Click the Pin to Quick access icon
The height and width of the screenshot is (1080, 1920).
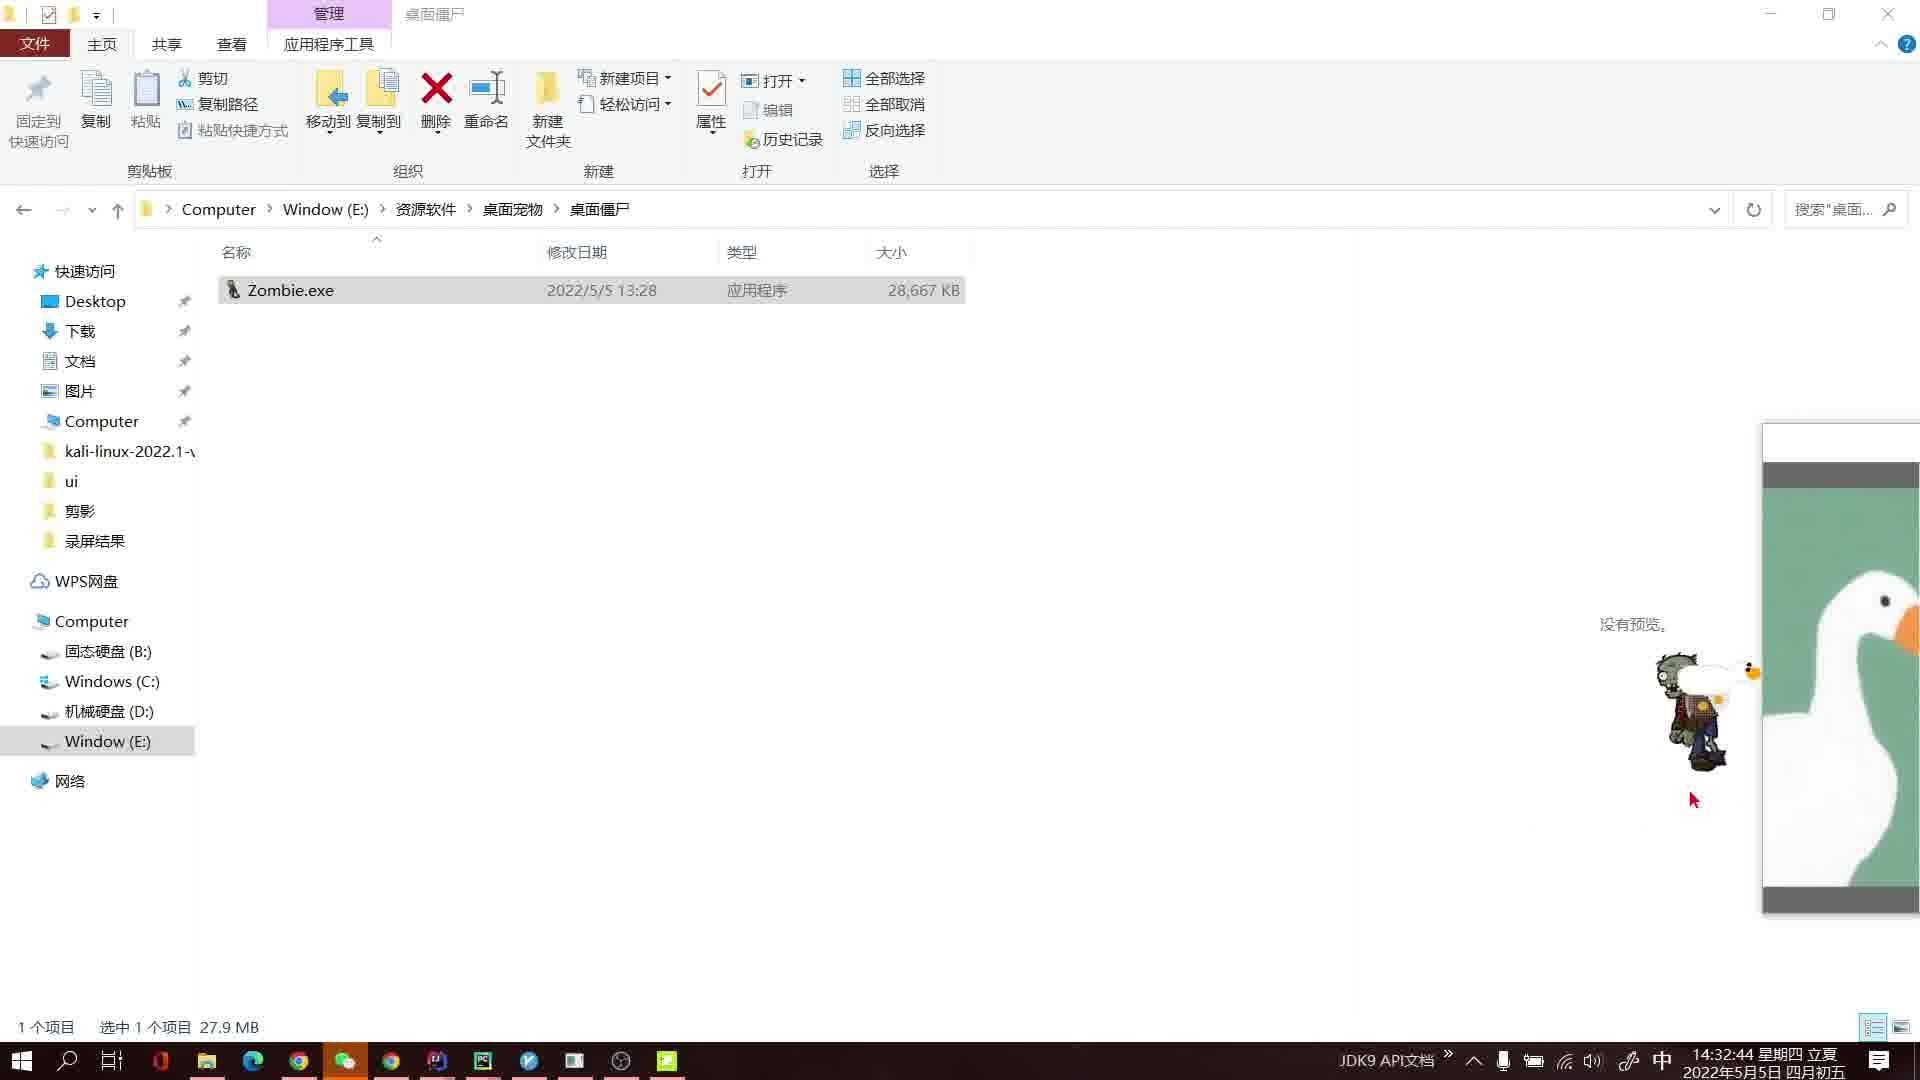tap(38, 89)
